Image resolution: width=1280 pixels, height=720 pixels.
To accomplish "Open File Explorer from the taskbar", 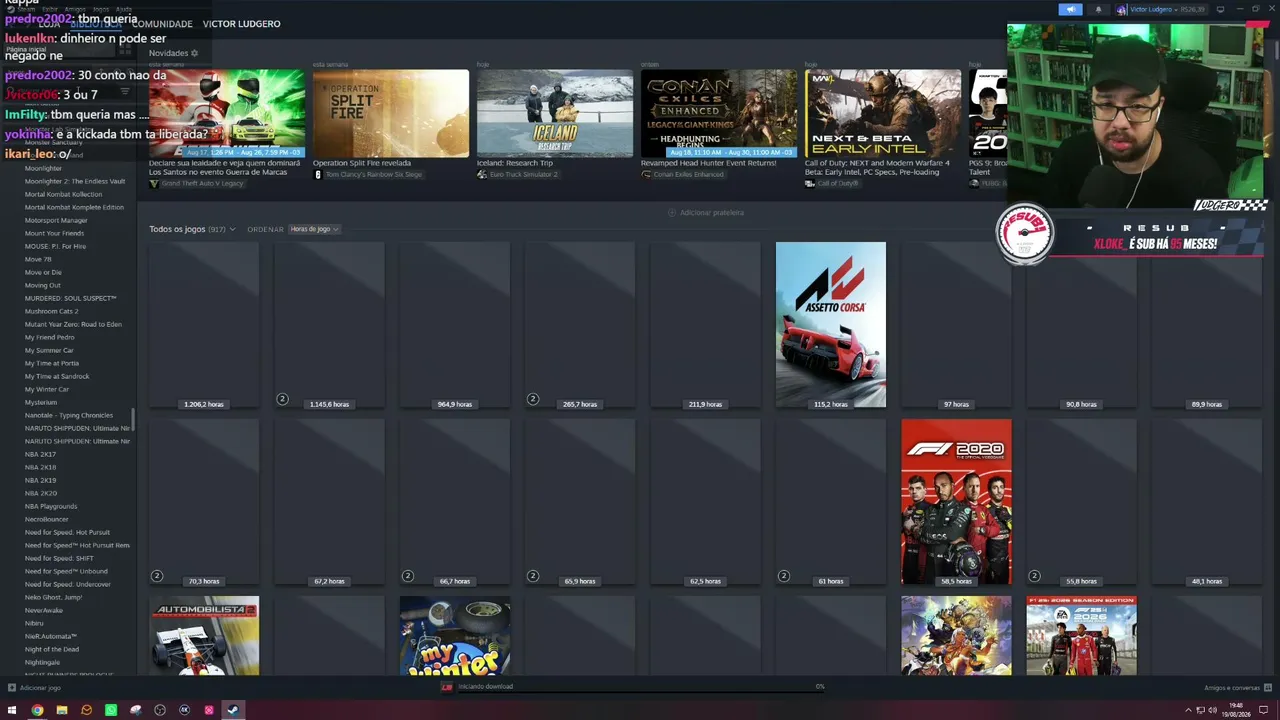I will (62, 710).
